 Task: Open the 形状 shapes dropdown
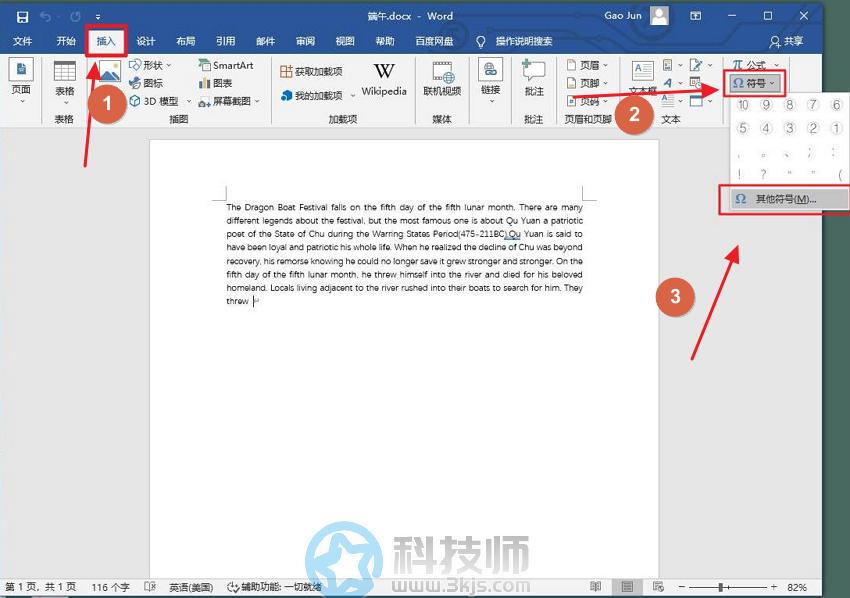coord(150,65)
